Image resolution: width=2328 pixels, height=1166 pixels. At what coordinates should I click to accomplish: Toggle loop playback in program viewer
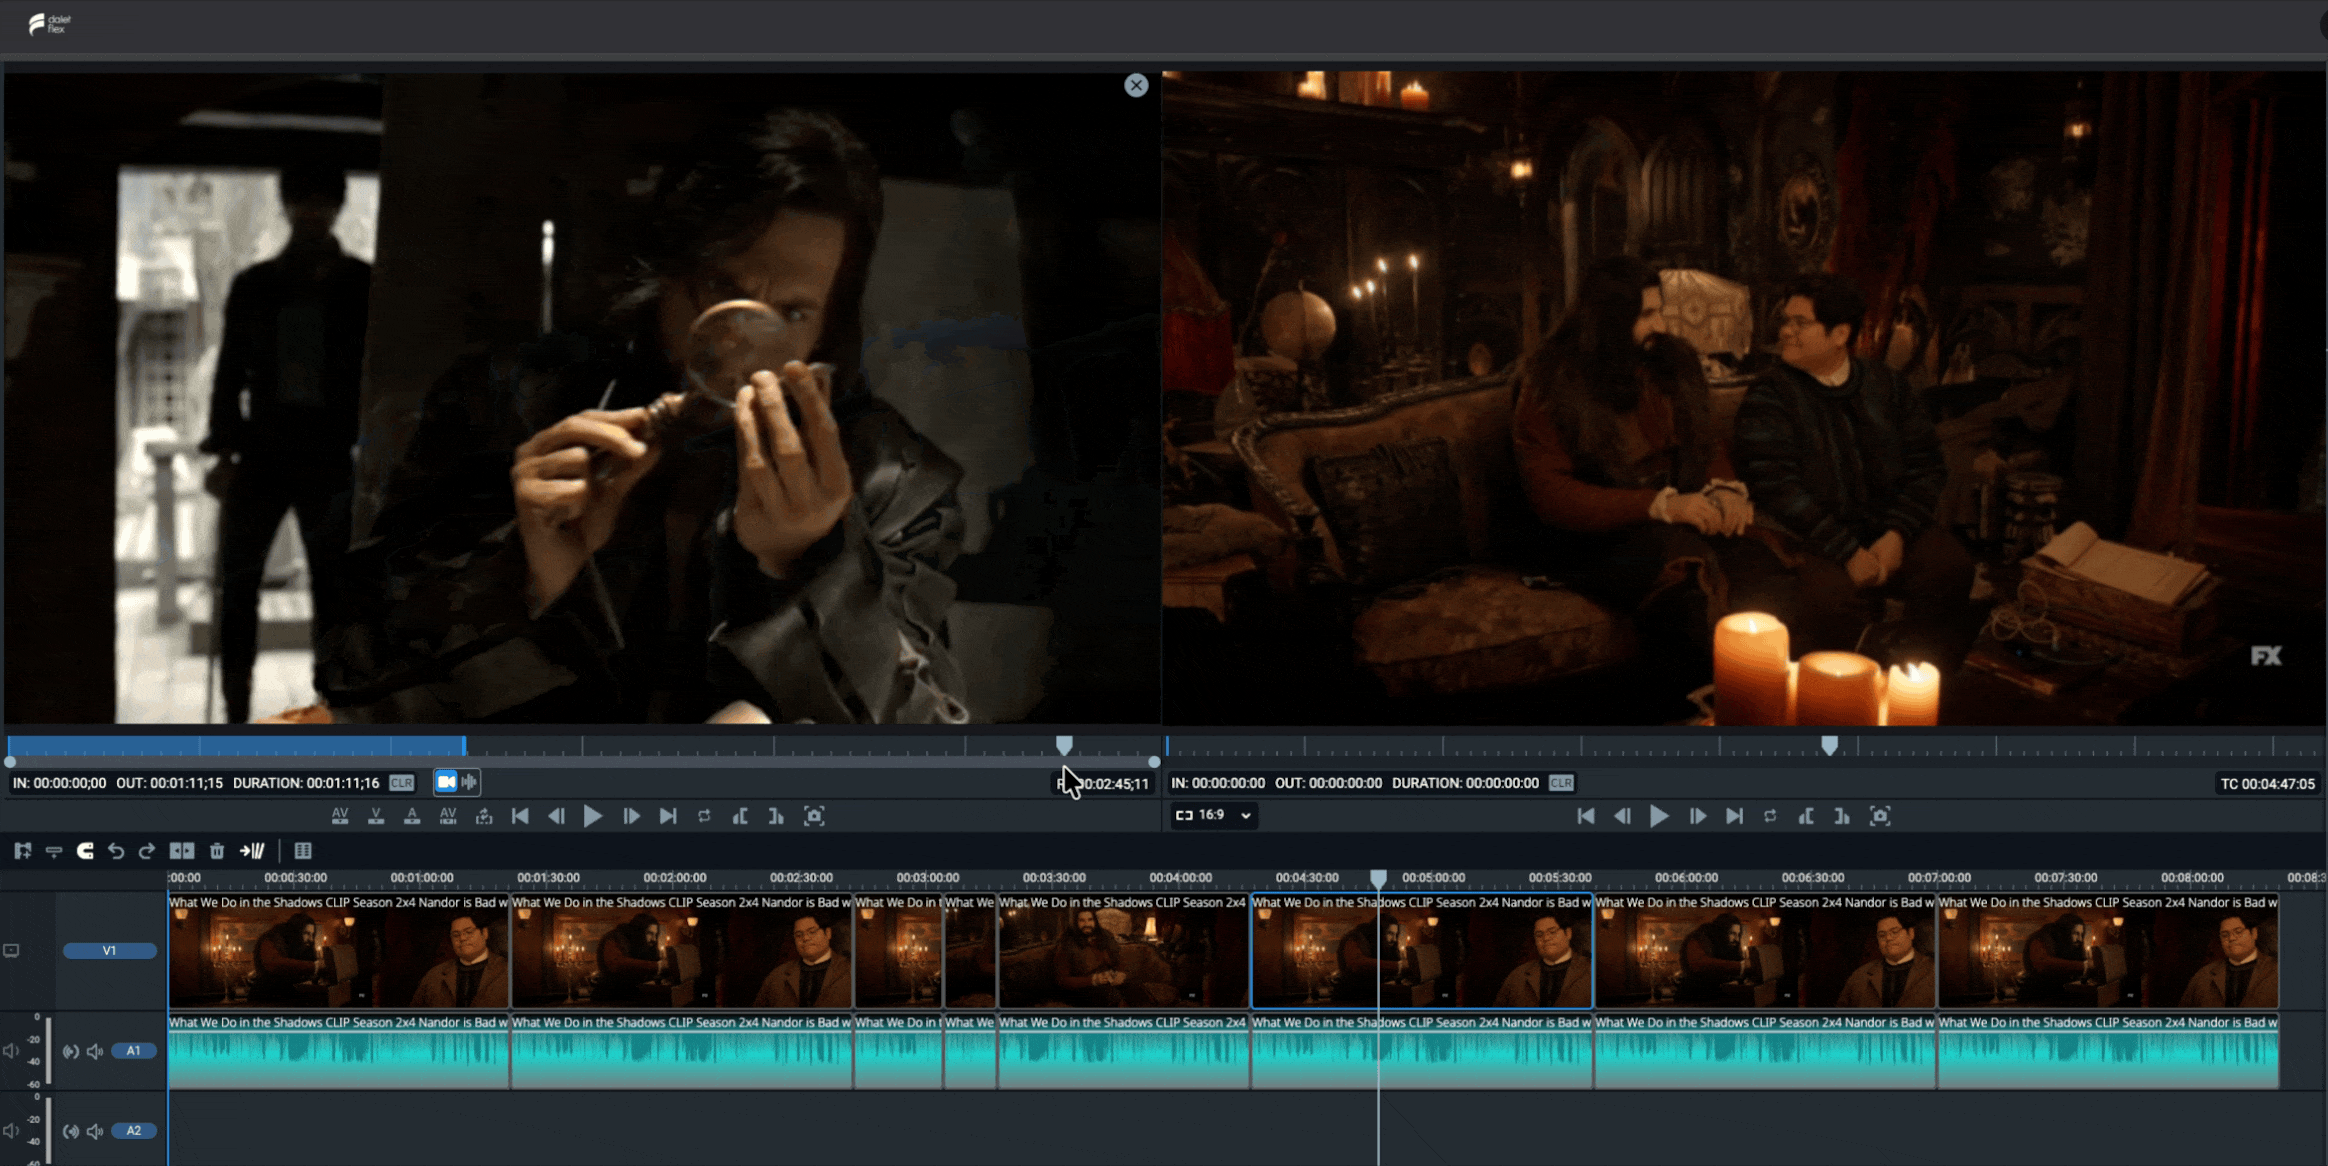1770,816
